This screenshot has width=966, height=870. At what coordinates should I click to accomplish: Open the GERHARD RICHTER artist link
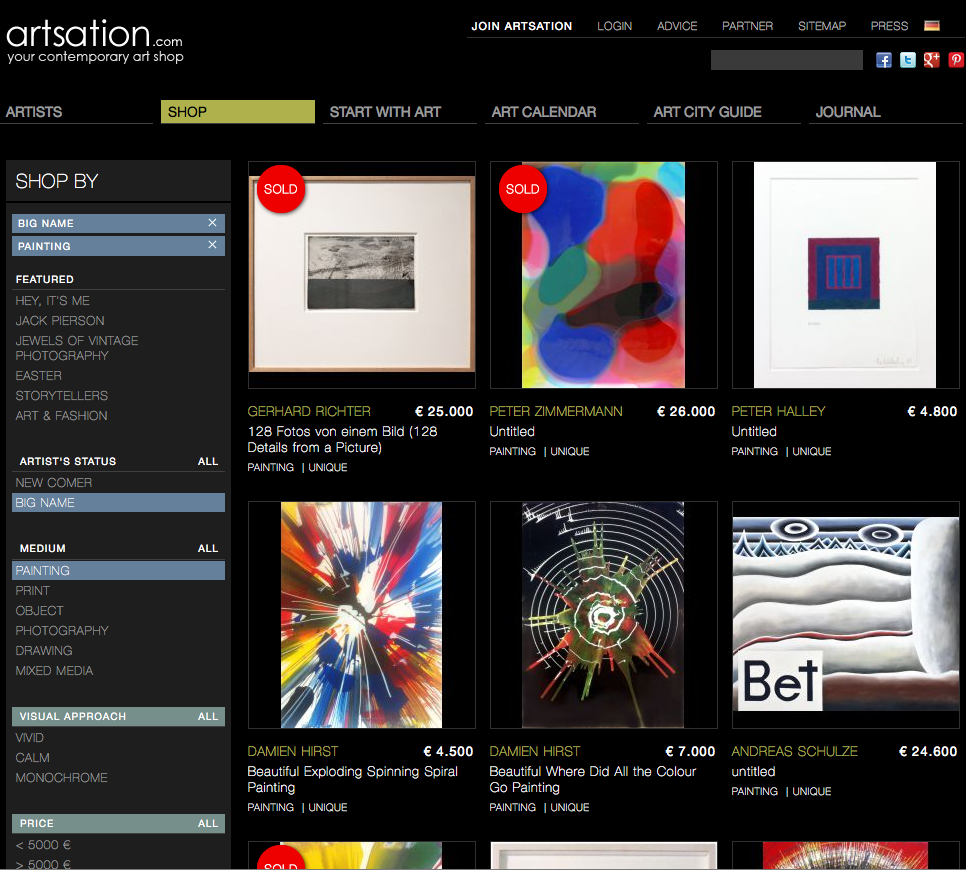pyautogui.click(x=309, y=411)
